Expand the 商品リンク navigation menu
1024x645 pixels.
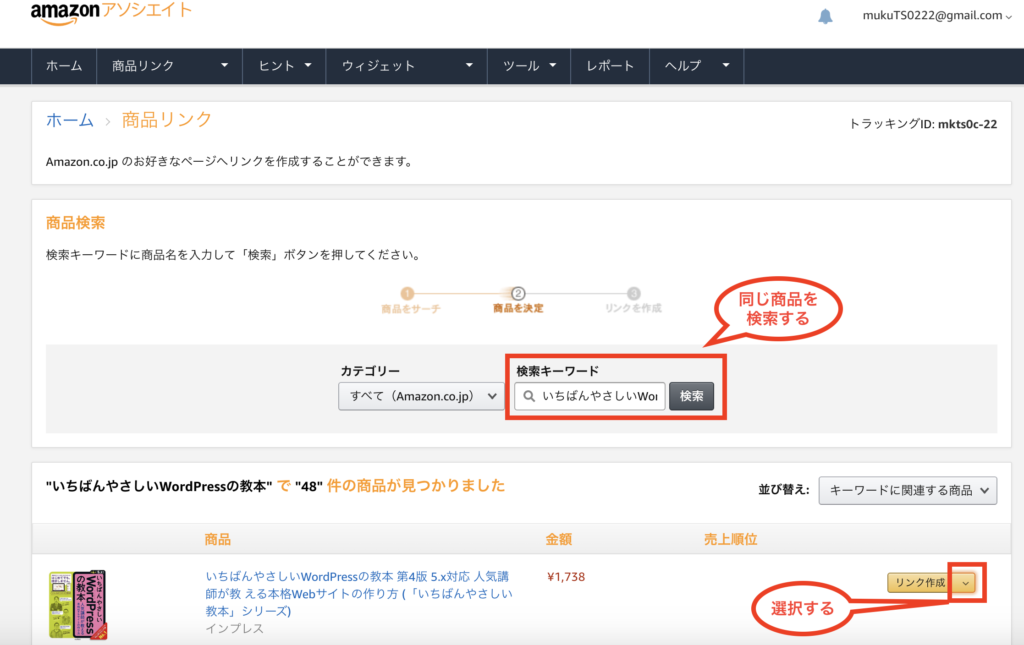coord(169,66)
